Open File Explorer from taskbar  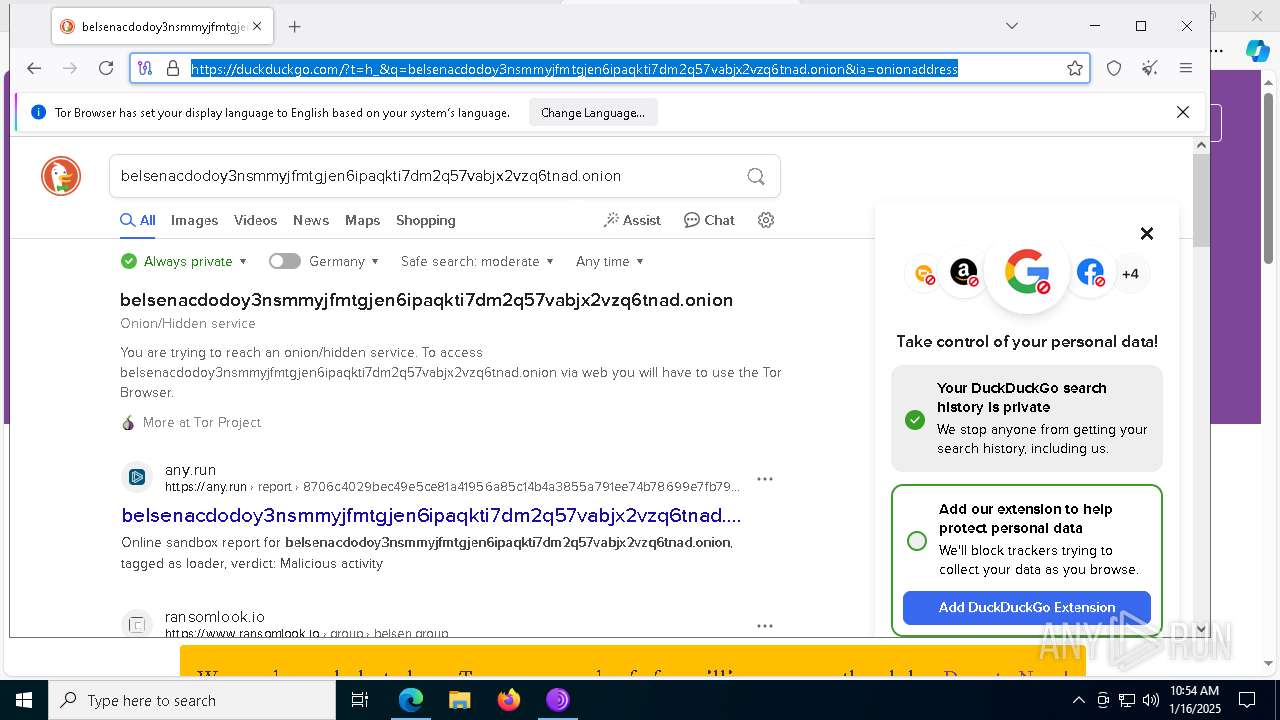460,700
